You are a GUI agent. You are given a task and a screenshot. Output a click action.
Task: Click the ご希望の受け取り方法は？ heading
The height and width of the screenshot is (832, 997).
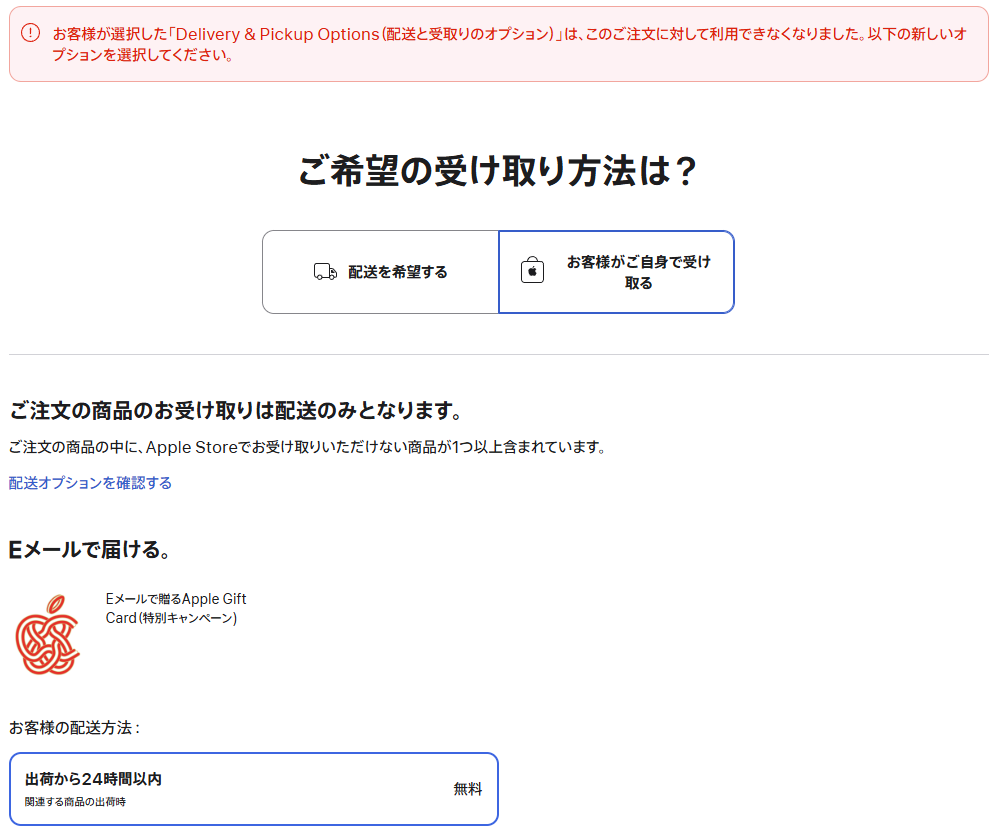point(497,170)
